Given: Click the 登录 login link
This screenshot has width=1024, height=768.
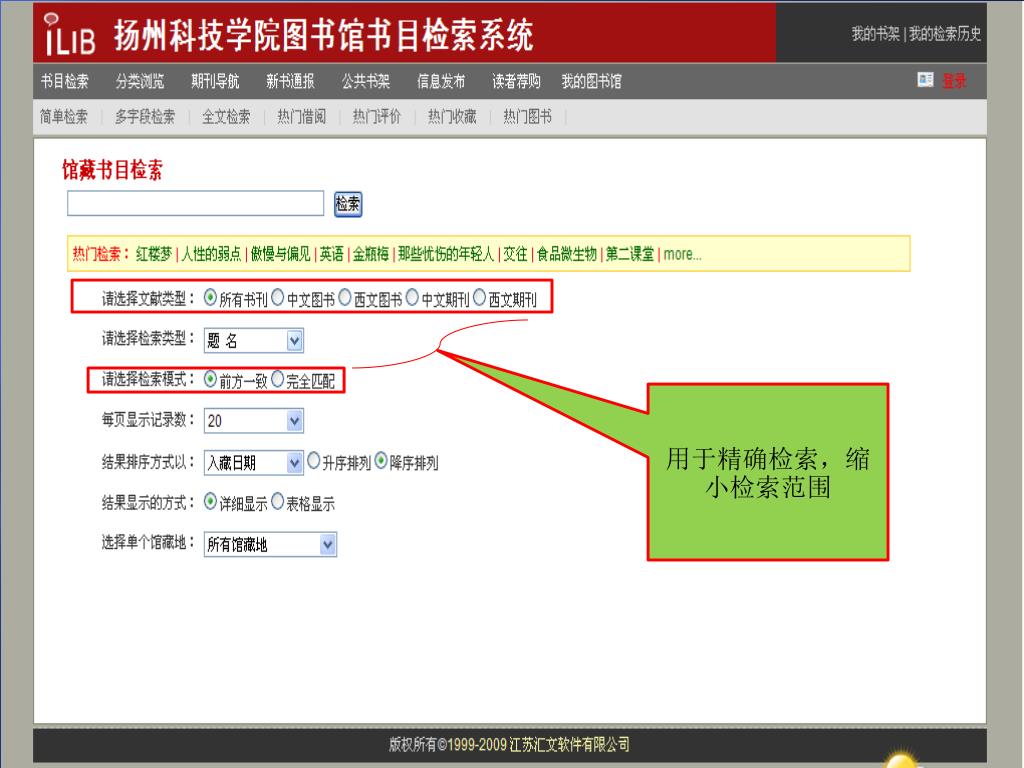Looking at the screenshot, I should [954, 80].
